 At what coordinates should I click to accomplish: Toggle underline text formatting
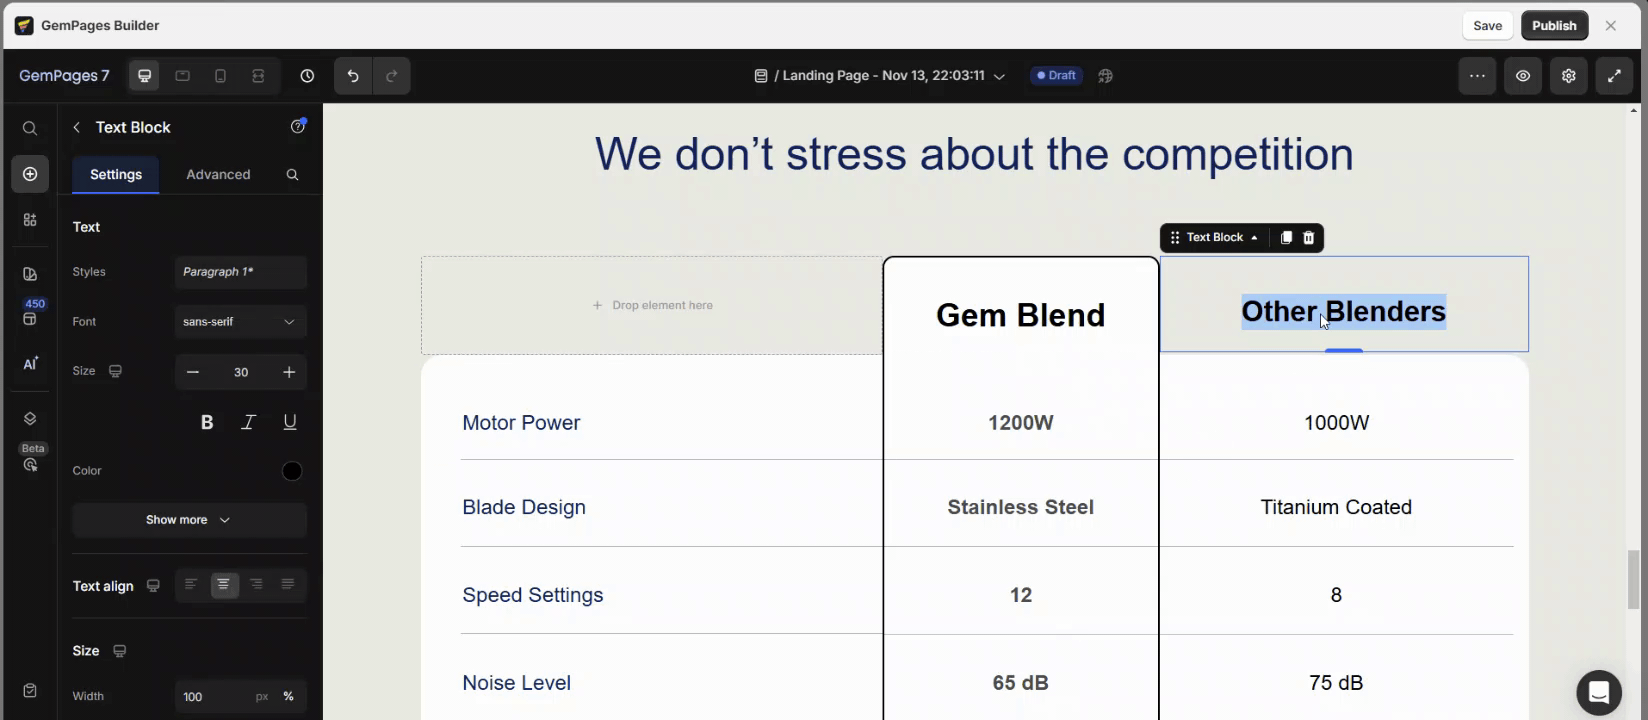(290, 422)
